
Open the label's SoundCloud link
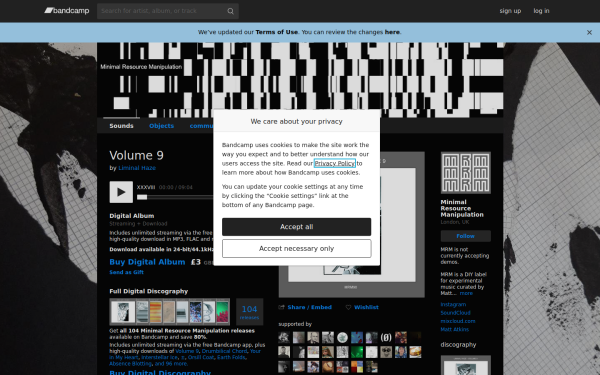pyautogui.click(x=455, y=313)
